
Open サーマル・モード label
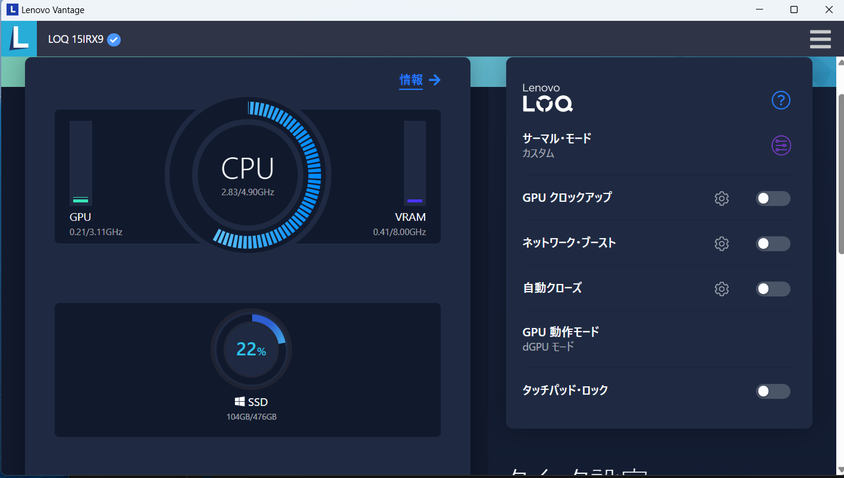point(557,138)
